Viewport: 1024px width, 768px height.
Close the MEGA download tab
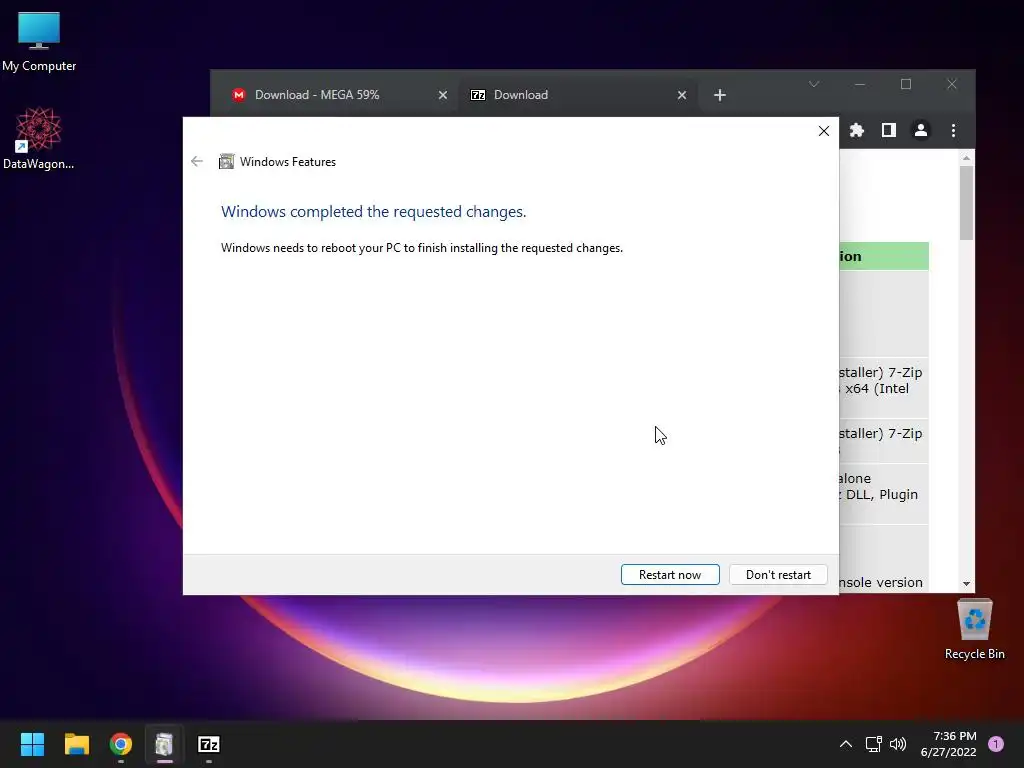tap(443, 95)
